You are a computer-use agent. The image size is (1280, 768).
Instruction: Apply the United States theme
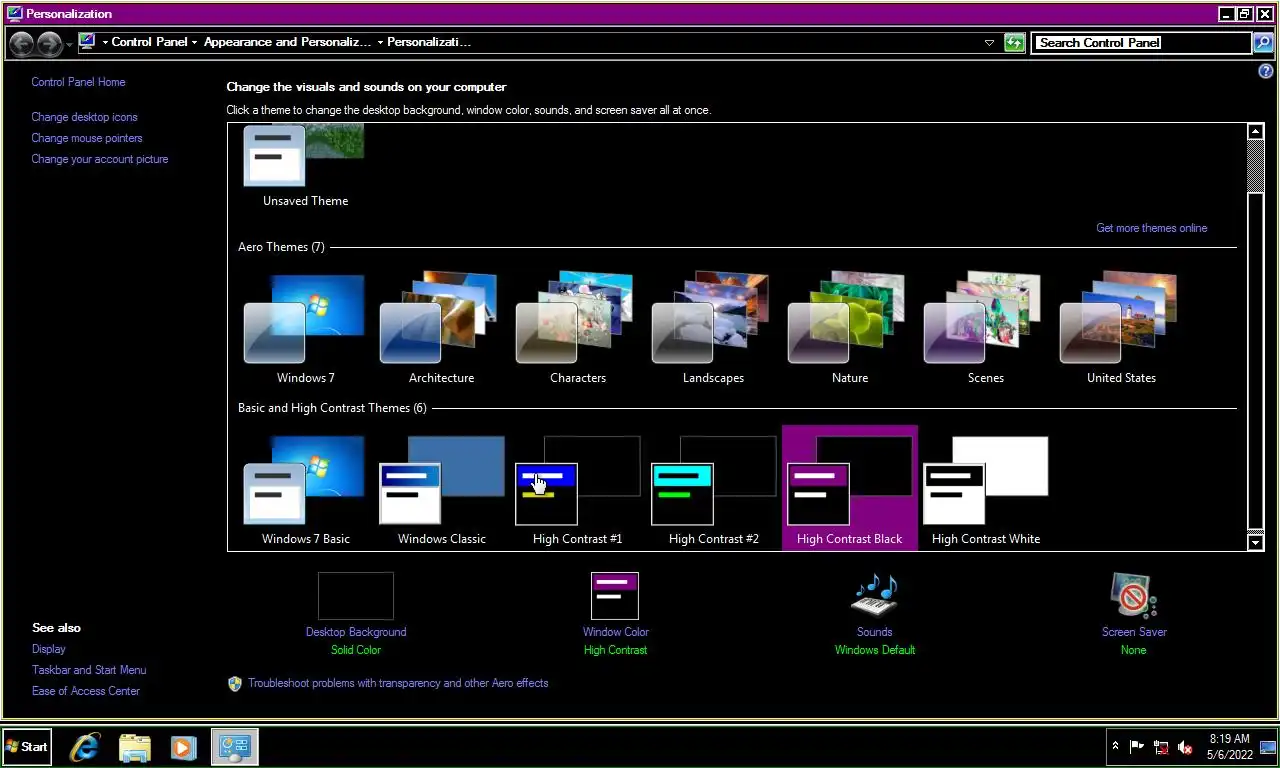(1121, 328)
